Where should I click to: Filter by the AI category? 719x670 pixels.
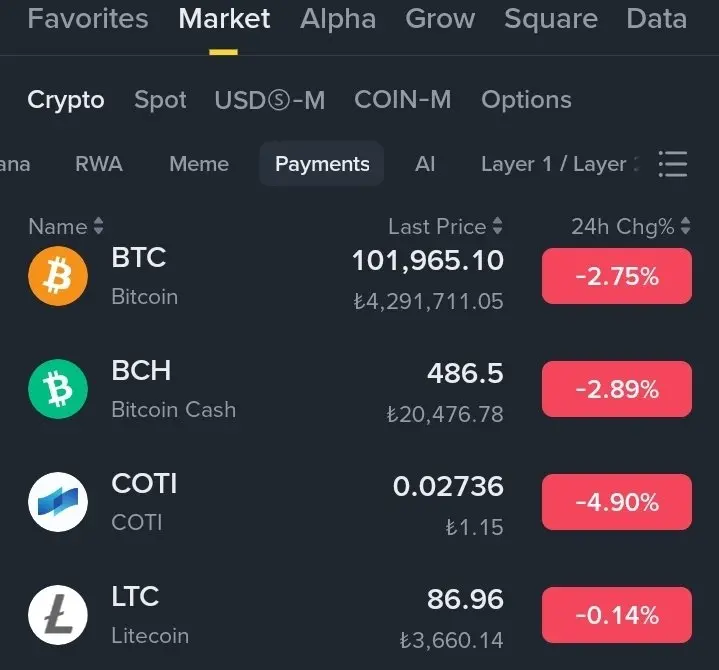click(x=425, y=164)
